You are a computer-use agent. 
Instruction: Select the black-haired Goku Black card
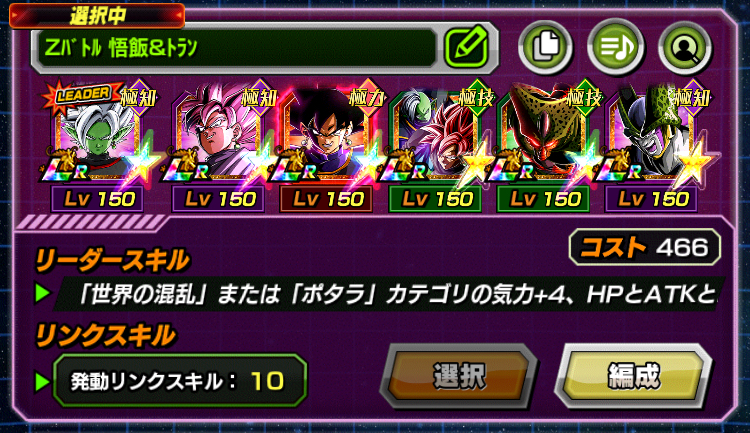(326, 134)
